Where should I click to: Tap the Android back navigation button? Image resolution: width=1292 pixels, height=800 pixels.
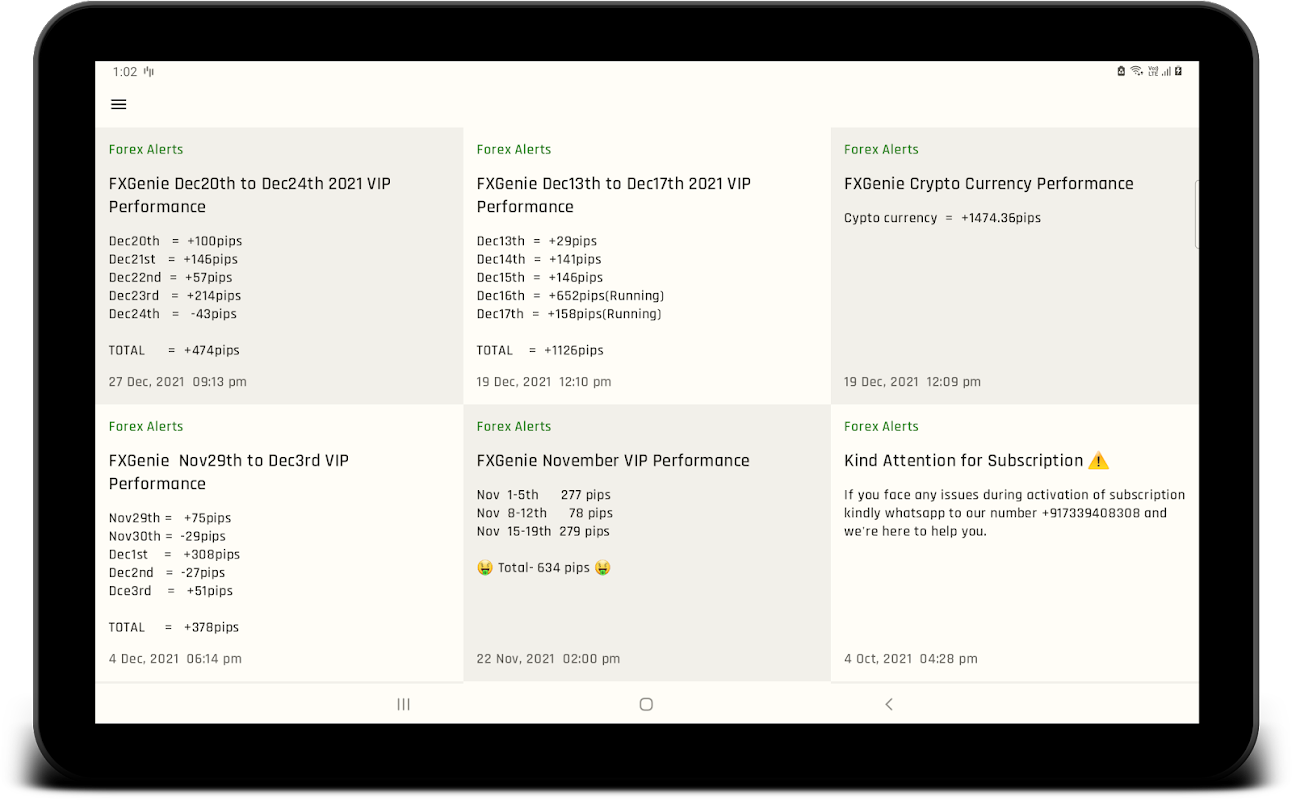tap(889, 704)
